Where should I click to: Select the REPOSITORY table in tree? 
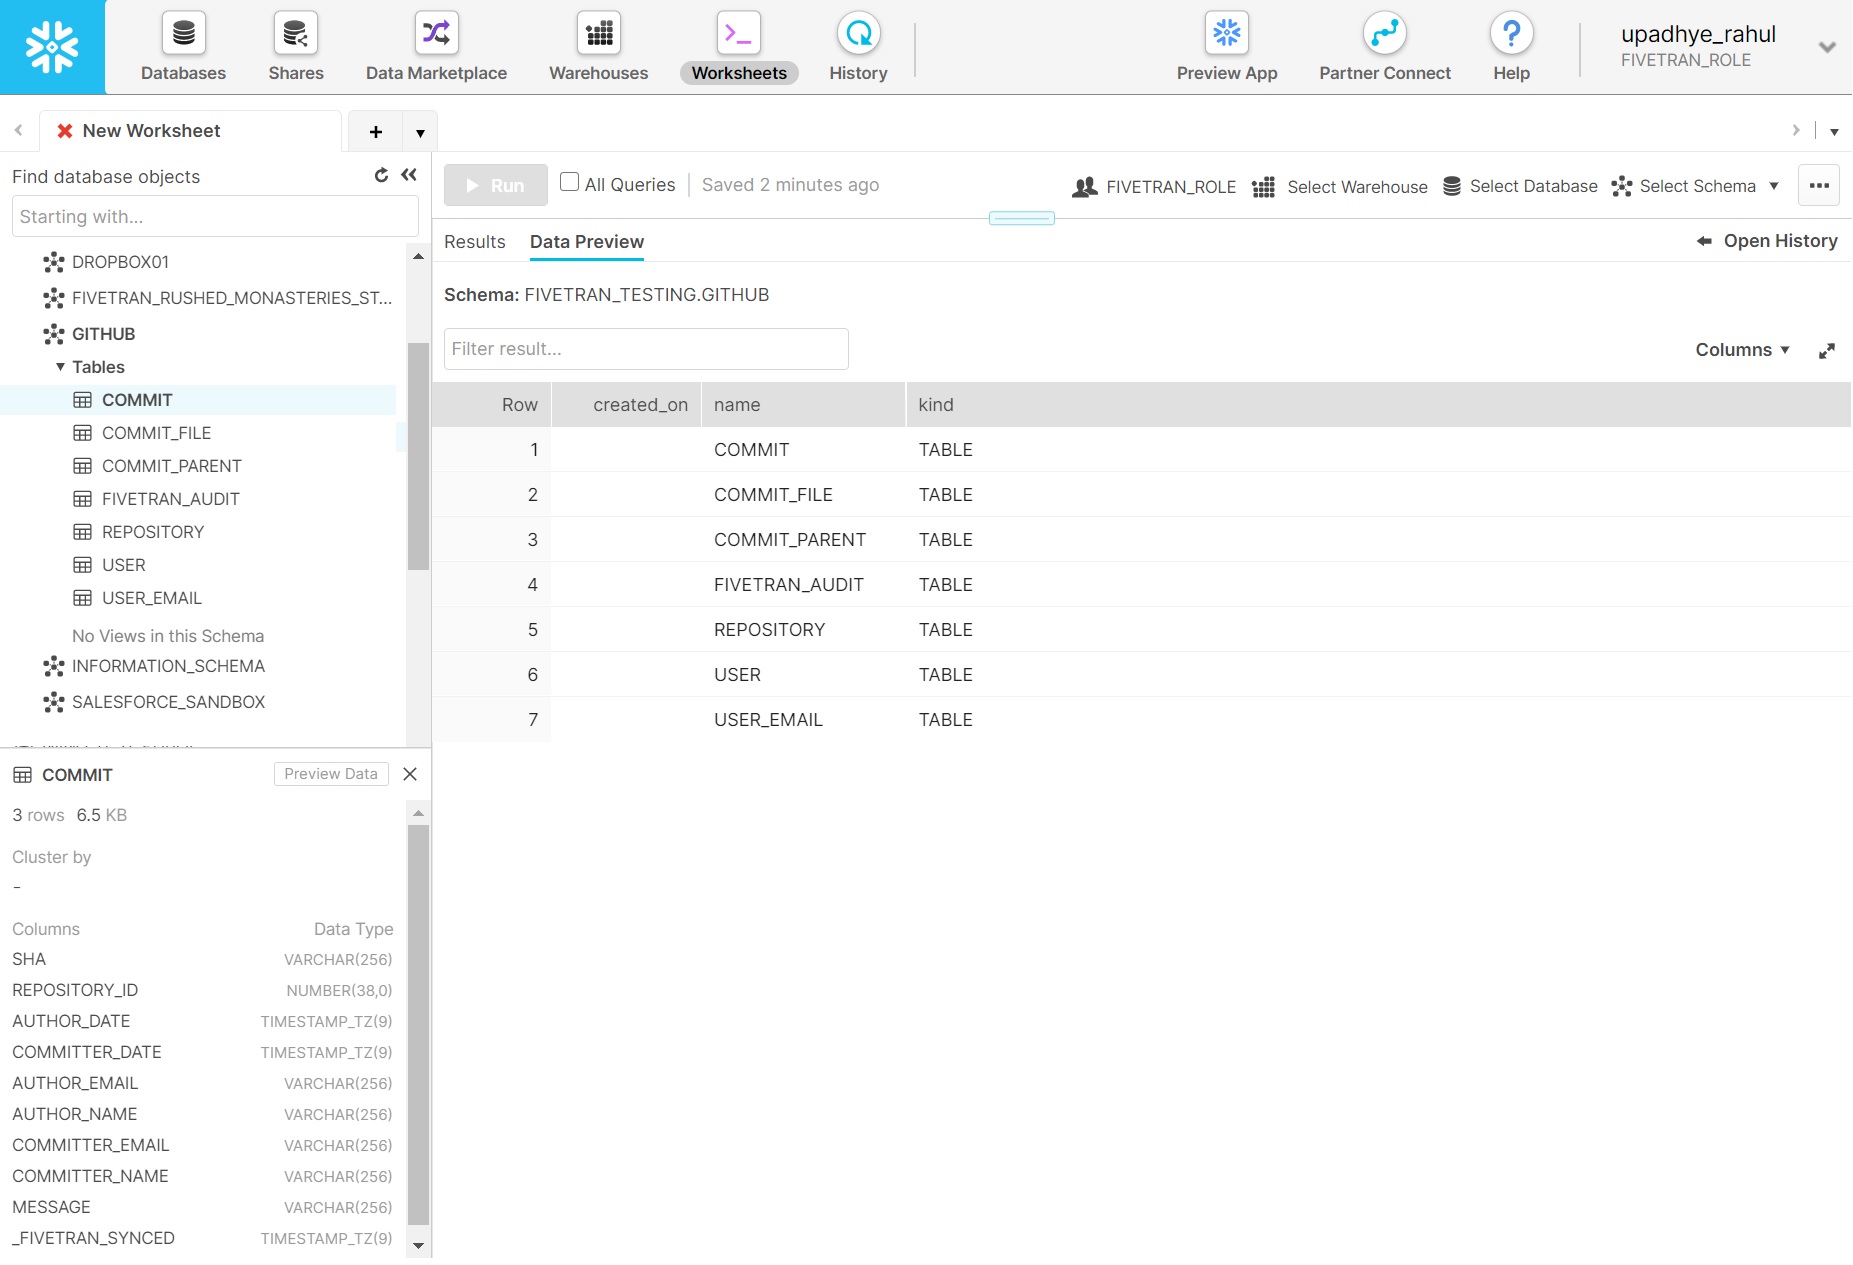(152, 532)
